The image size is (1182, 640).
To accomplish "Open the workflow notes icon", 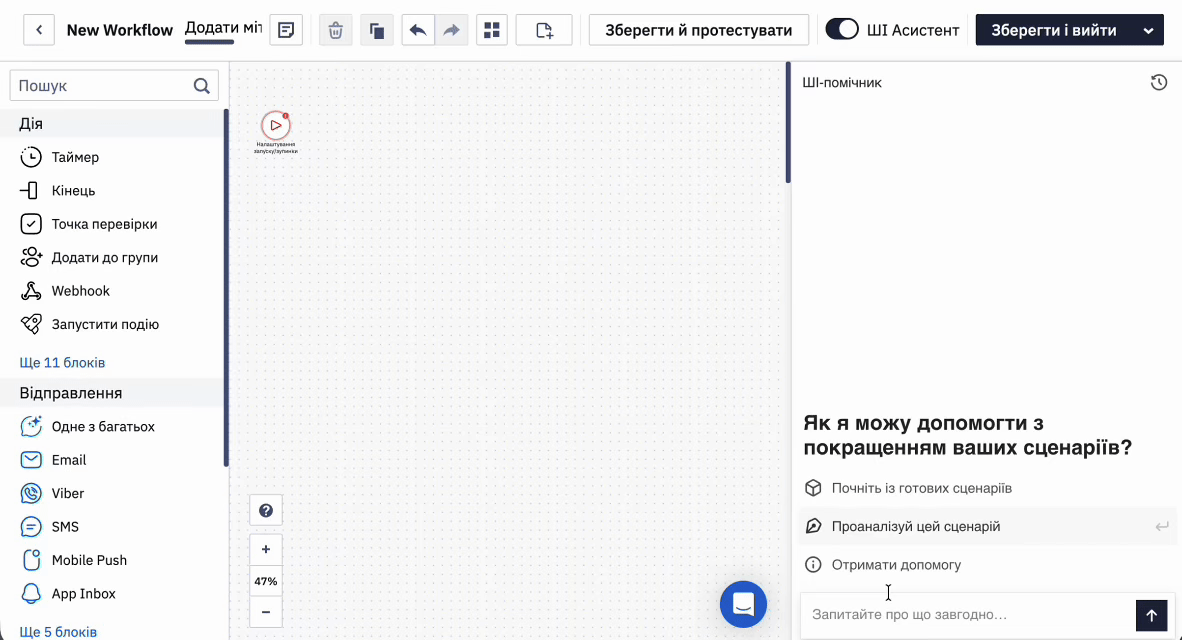I will pyautogui.click(x=286, y=30).
